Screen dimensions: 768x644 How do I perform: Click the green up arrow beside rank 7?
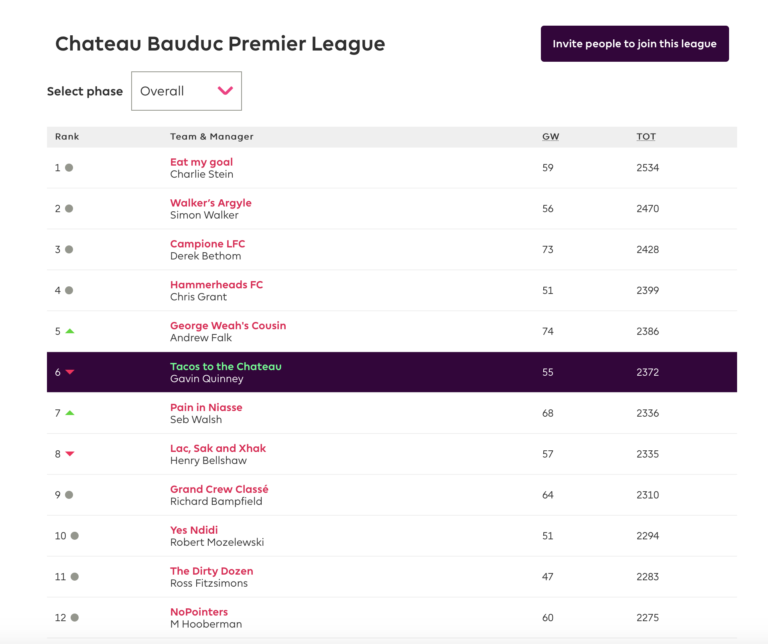70,413
